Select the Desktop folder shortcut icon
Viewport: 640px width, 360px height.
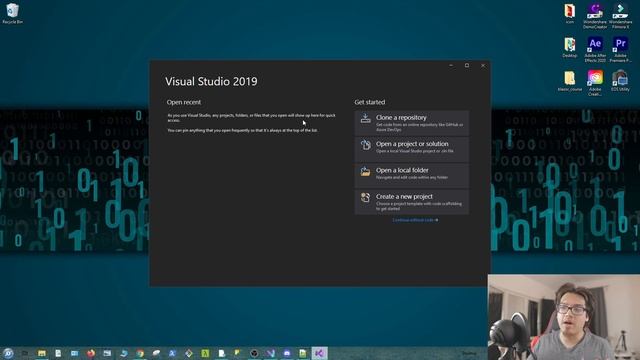[x=570, y=47]
